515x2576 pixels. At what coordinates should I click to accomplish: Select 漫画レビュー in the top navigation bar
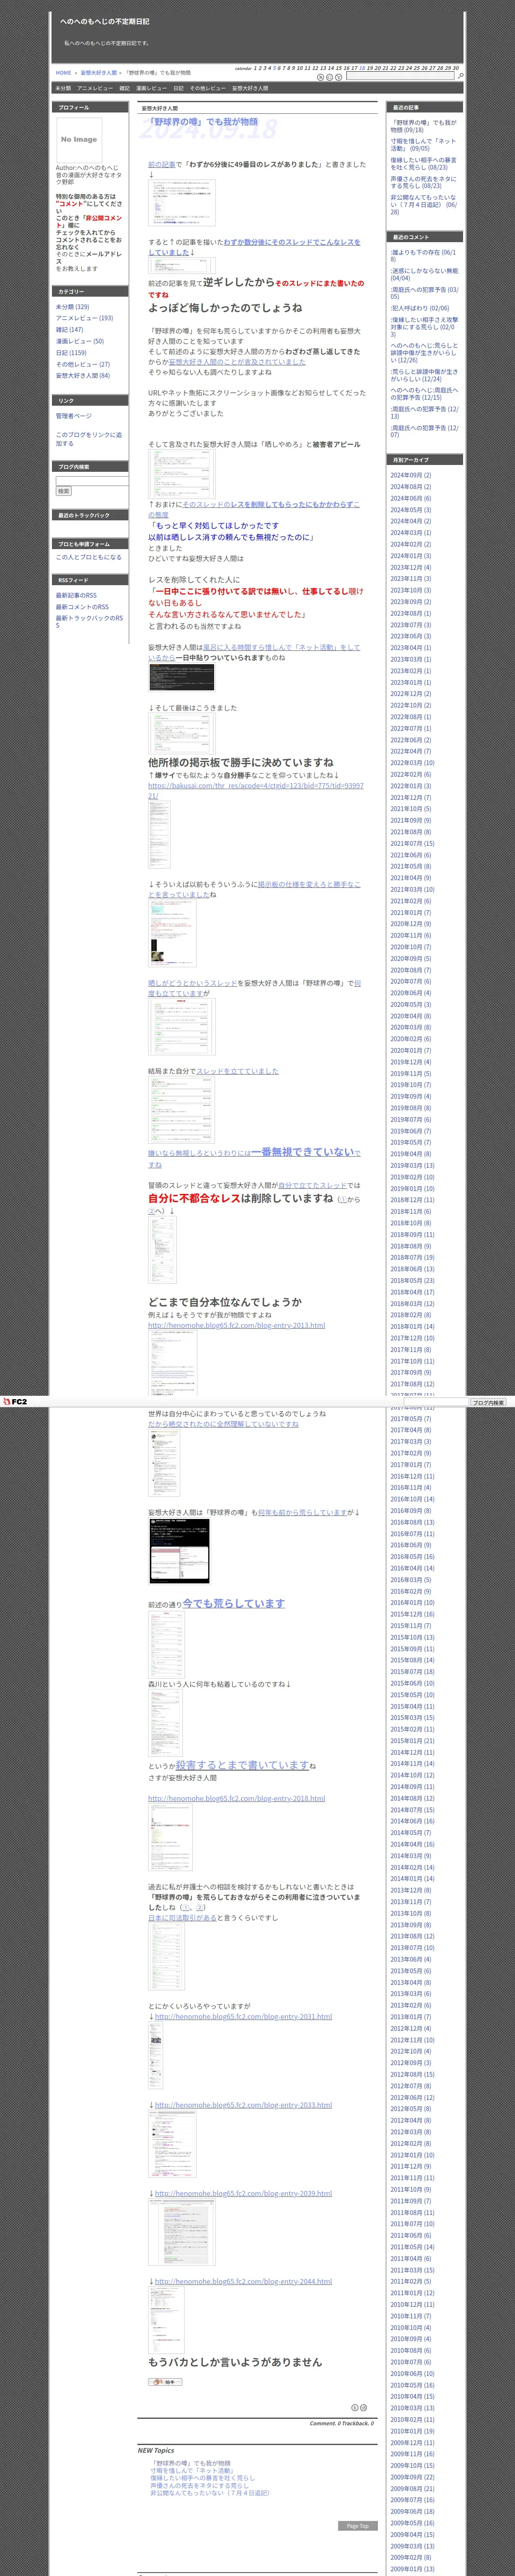pos(151,88)
